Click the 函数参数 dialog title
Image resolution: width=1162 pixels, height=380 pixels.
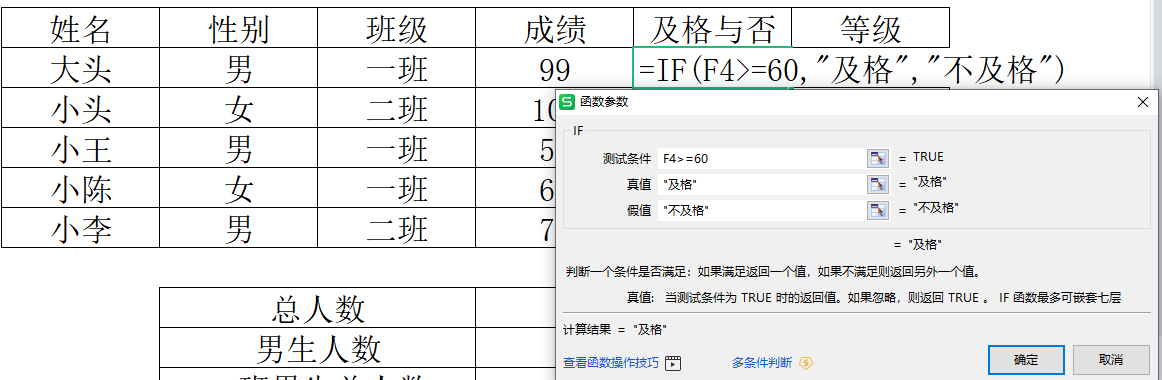(604, 102)
